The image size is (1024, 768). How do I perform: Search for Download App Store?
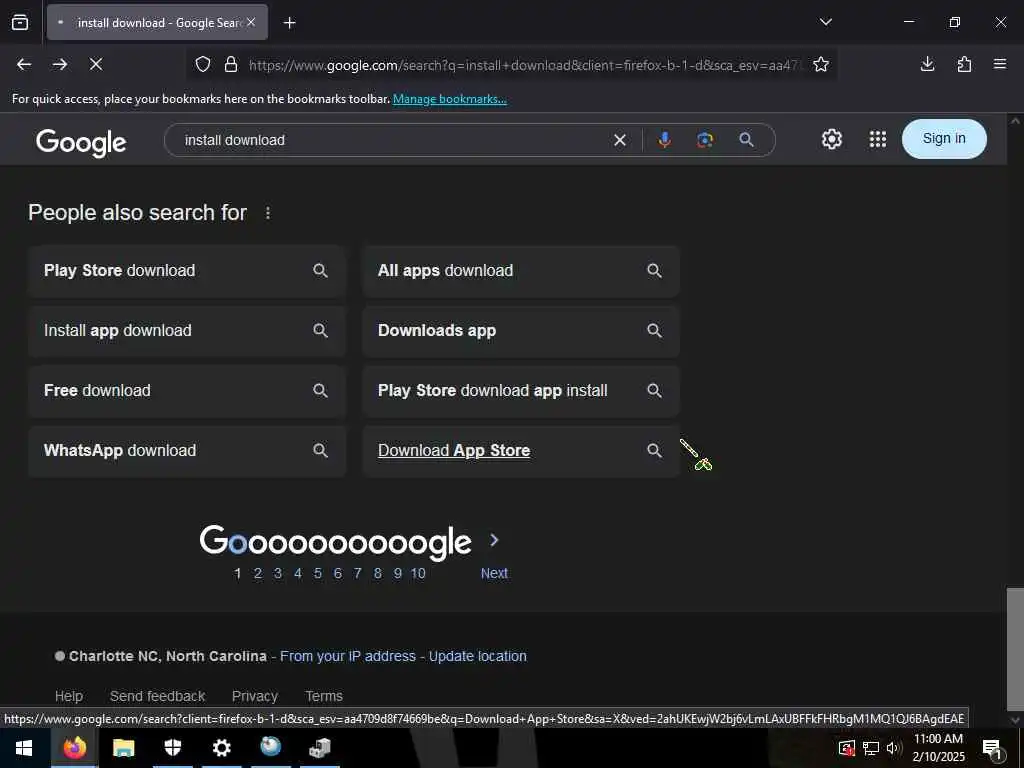pyautogui.click(x=520, y=451)
